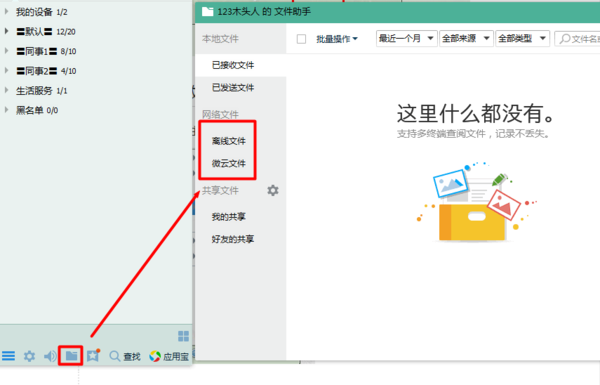The image size is (600, 385).
Task: Open shared files settings gear
Action: pyautogui.click(x=273, y=190)
